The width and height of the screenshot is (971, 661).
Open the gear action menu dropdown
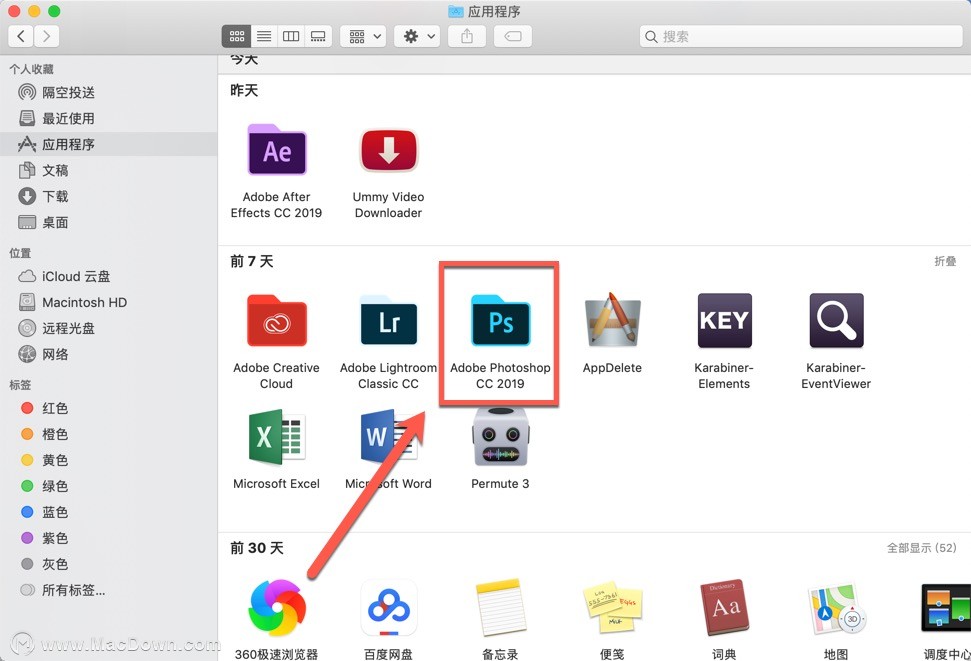(x=417, y=36)
